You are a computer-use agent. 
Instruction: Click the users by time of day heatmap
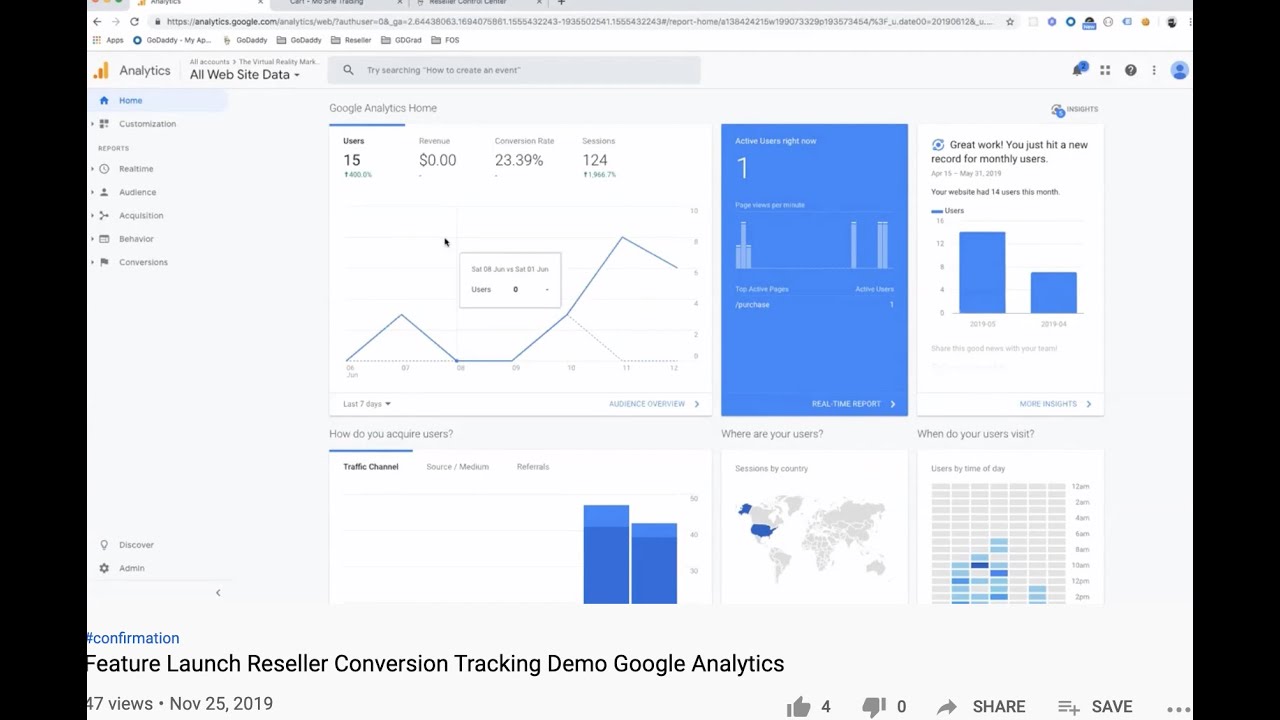(x=997, y=542)
